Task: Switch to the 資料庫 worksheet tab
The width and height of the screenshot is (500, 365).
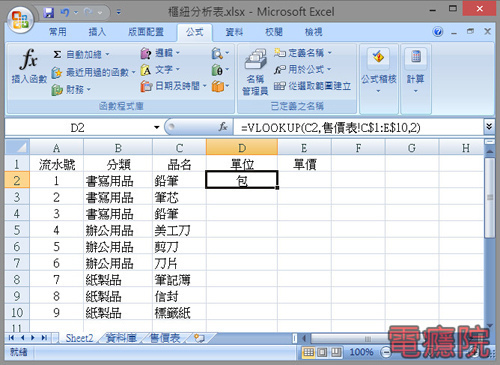Action: [x=121, y=338]
